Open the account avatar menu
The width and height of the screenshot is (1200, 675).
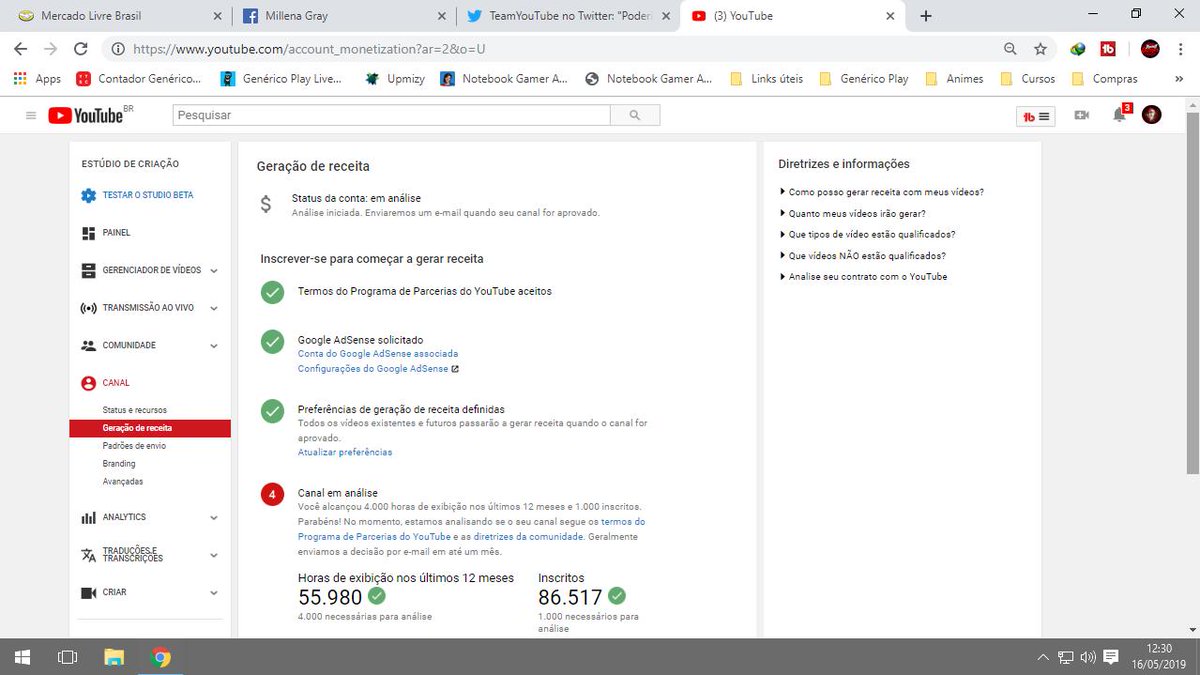pyautogui.click(x=1152, y=115)
